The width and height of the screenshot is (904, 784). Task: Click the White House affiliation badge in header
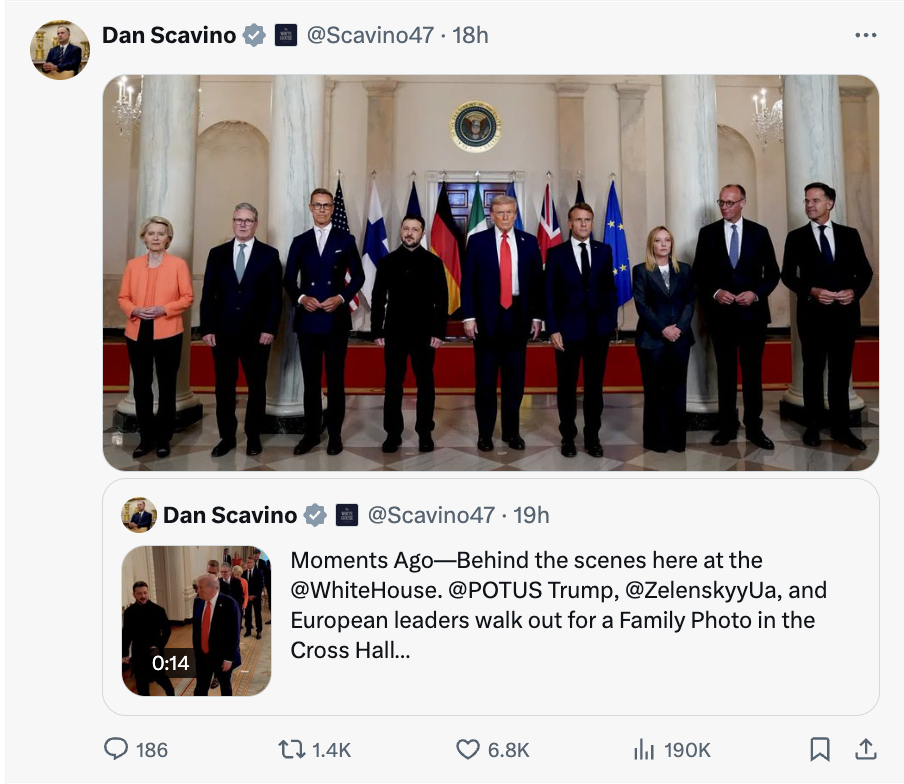coord(285,36)
